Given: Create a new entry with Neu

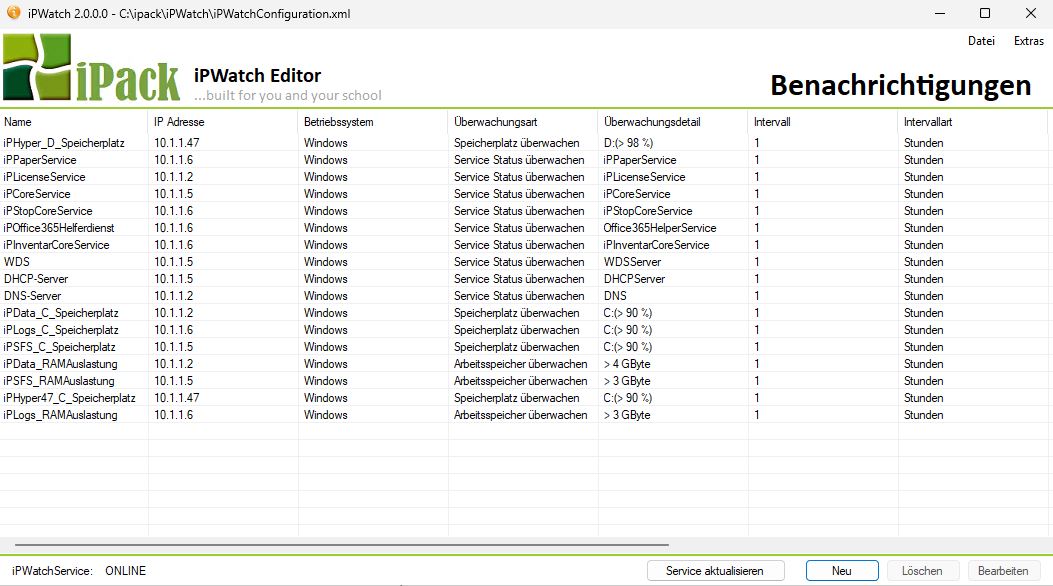Looking at the screenshot, I should pos(841,571).
